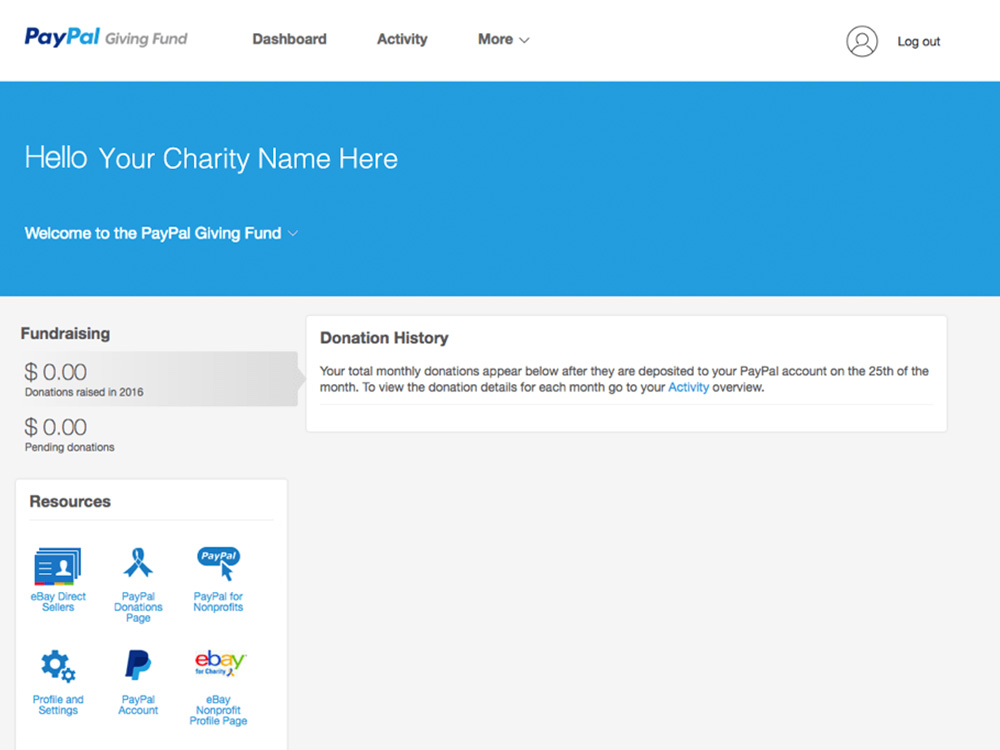
Task: Click the eBay Nonprofit Profile Page label
Action: [x=218, y=710]
